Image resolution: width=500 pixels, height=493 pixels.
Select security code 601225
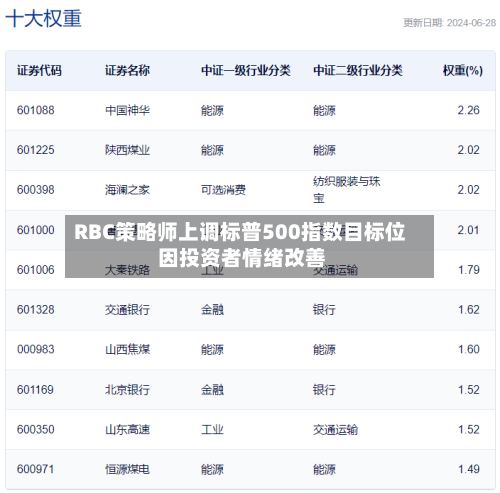point(36,150)
